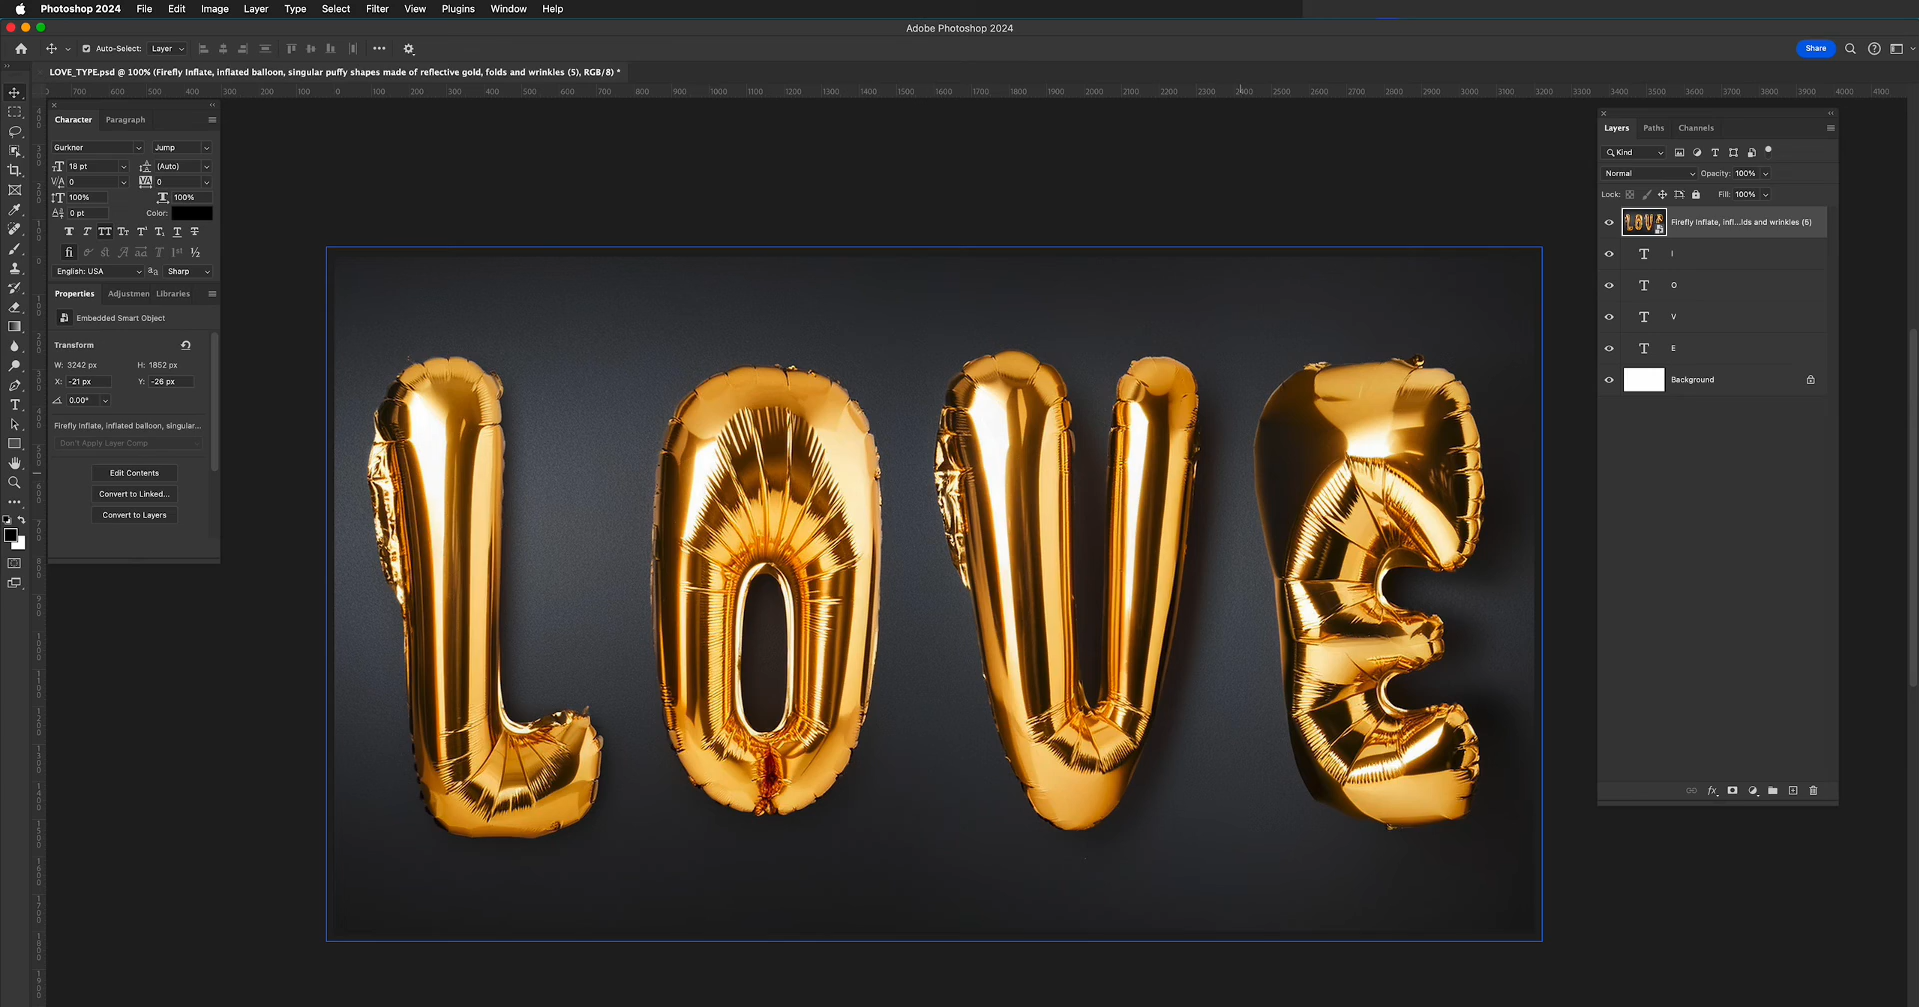
Task: Select the Eraser tool
Action: (x=14, y=307)
